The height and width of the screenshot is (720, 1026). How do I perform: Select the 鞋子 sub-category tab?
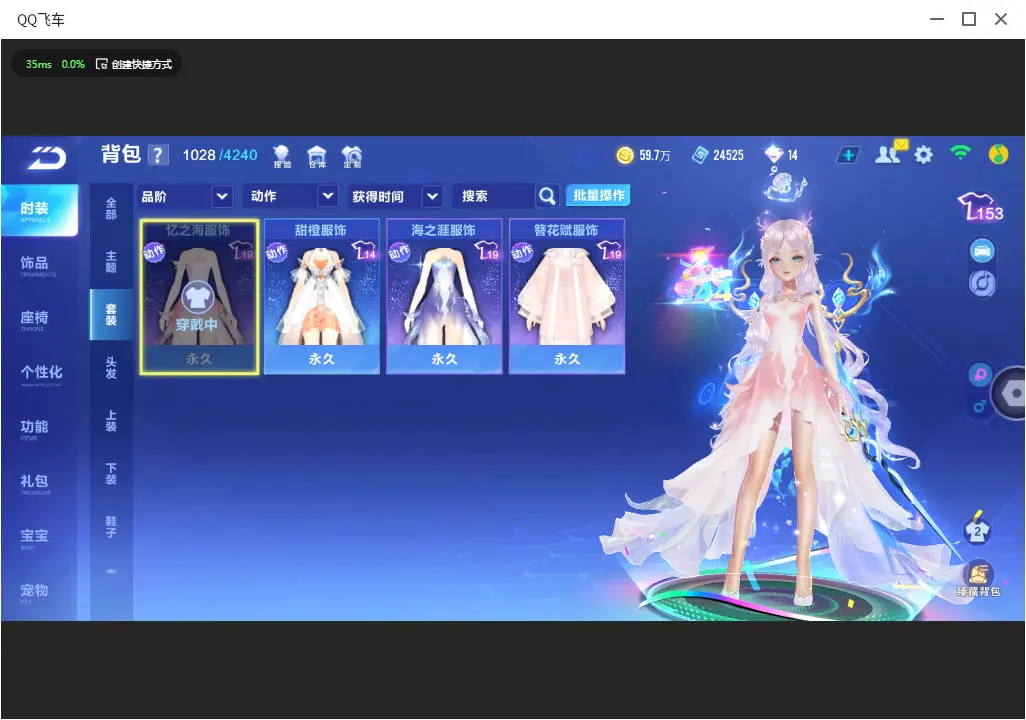tap(111, 527)
